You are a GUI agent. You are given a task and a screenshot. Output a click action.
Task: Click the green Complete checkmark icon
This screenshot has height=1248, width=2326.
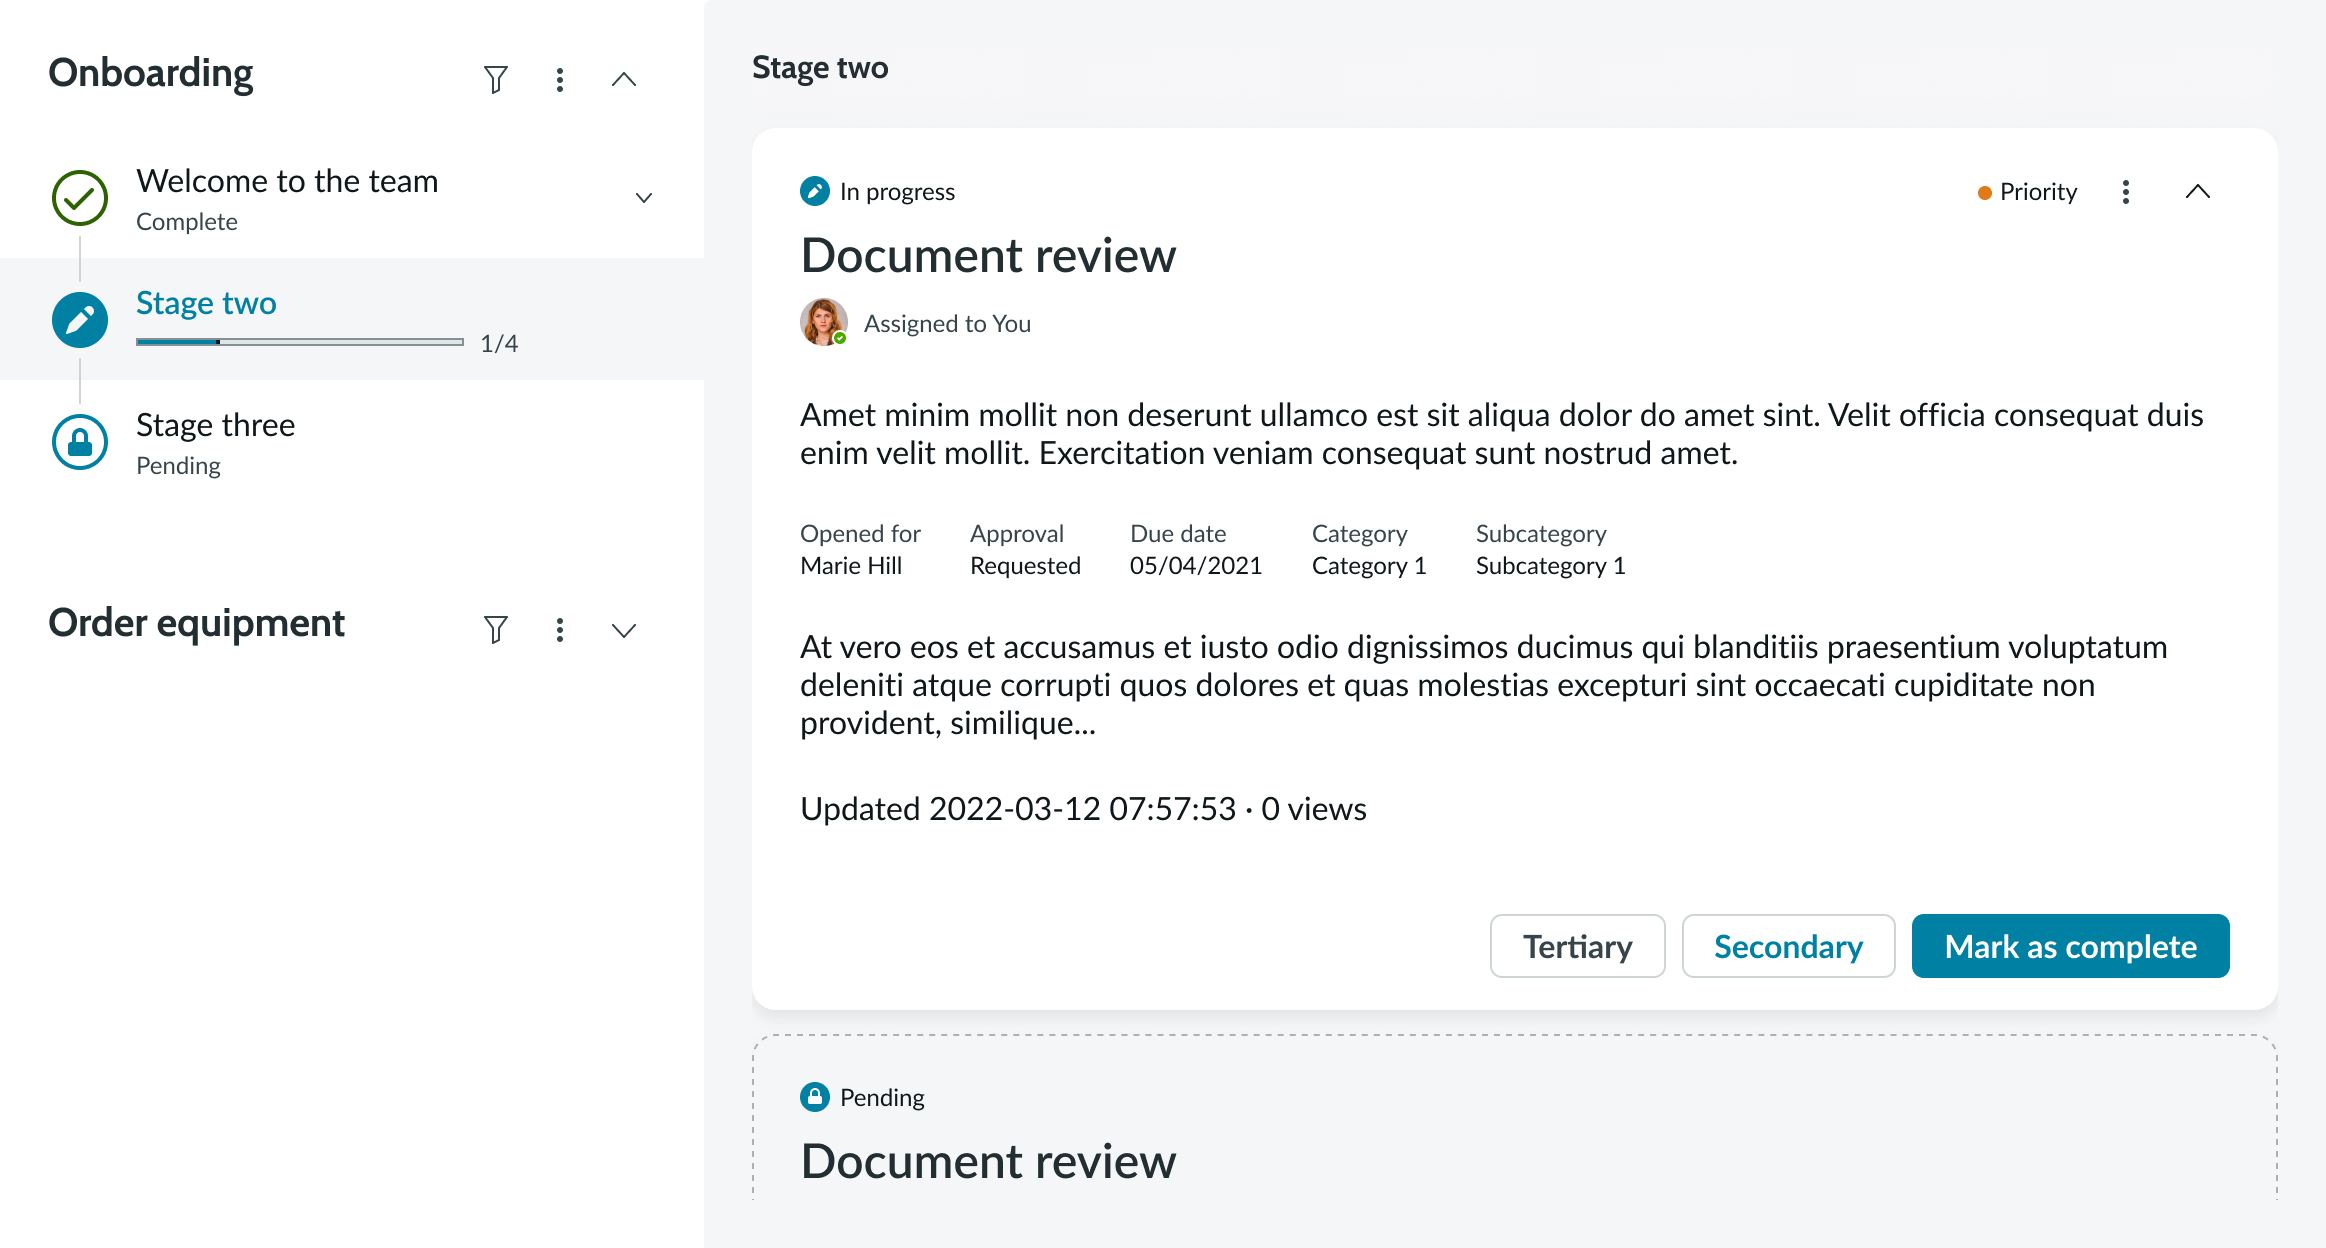80,198
